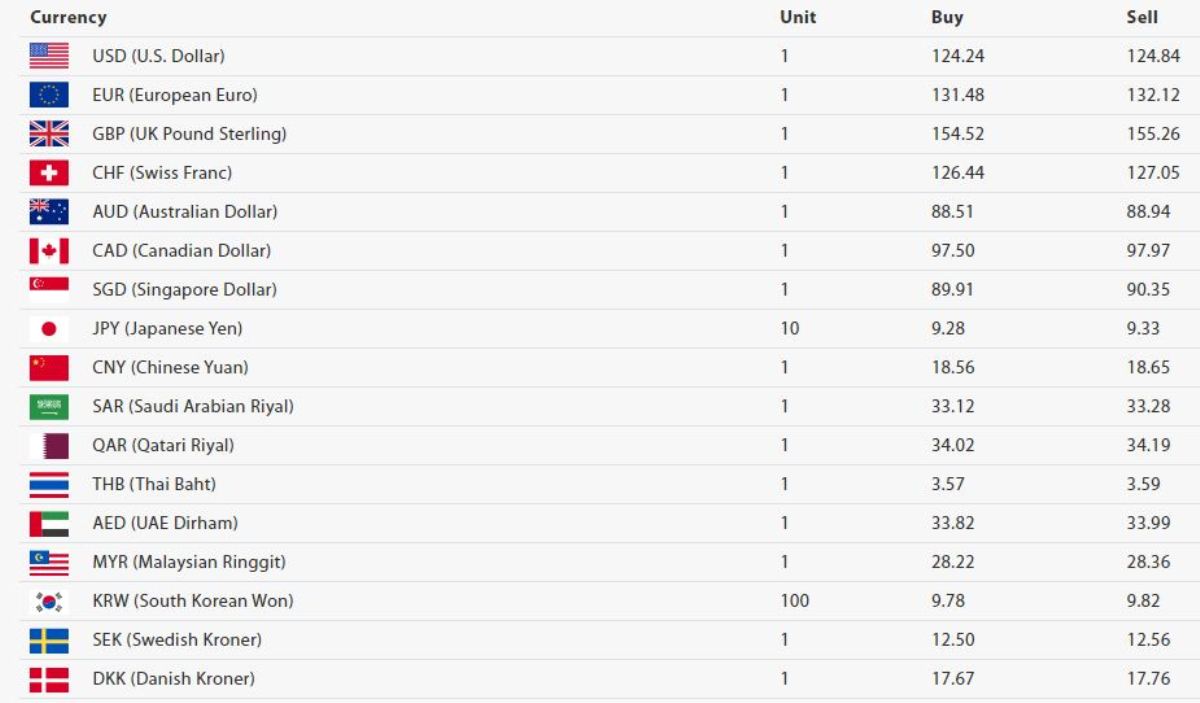Viewport: 1200px width, 703px height.
Task: Select the European Union flag icon
Action: [49, 95]
